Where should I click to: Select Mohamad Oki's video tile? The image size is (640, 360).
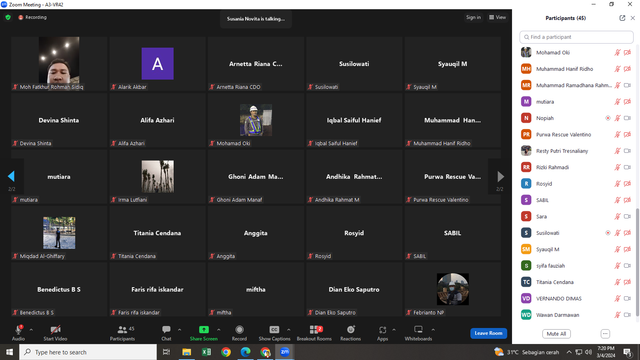(x=256, y=120)
